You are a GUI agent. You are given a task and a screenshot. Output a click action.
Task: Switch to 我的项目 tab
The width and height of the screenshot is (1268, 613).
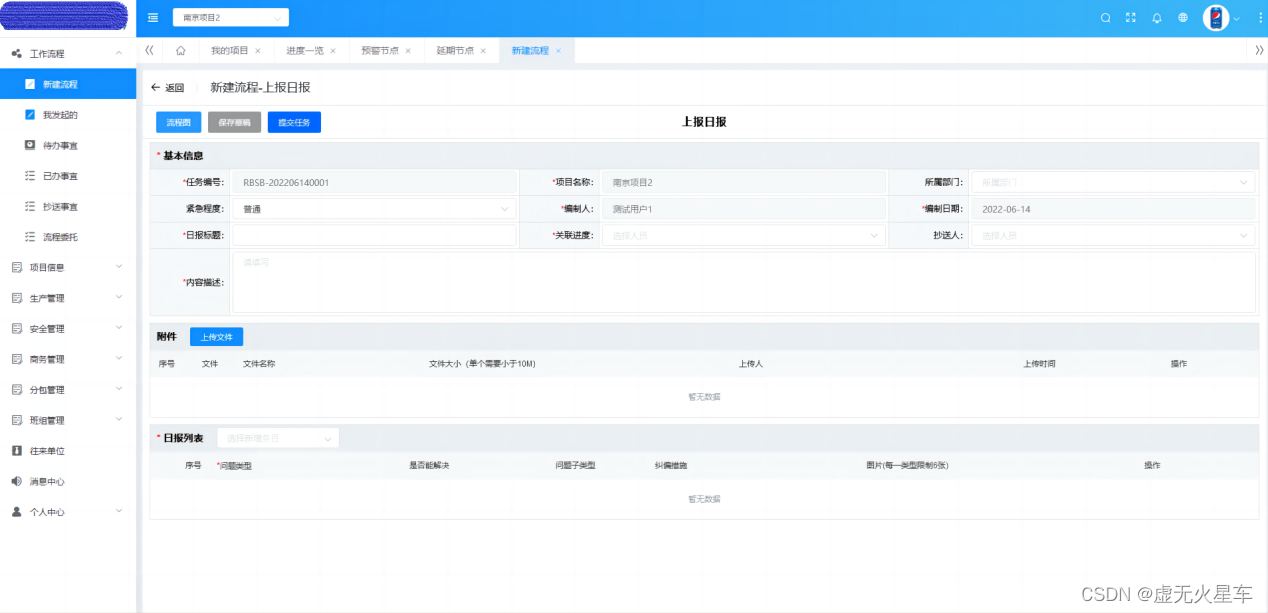(x=229, y=51)
